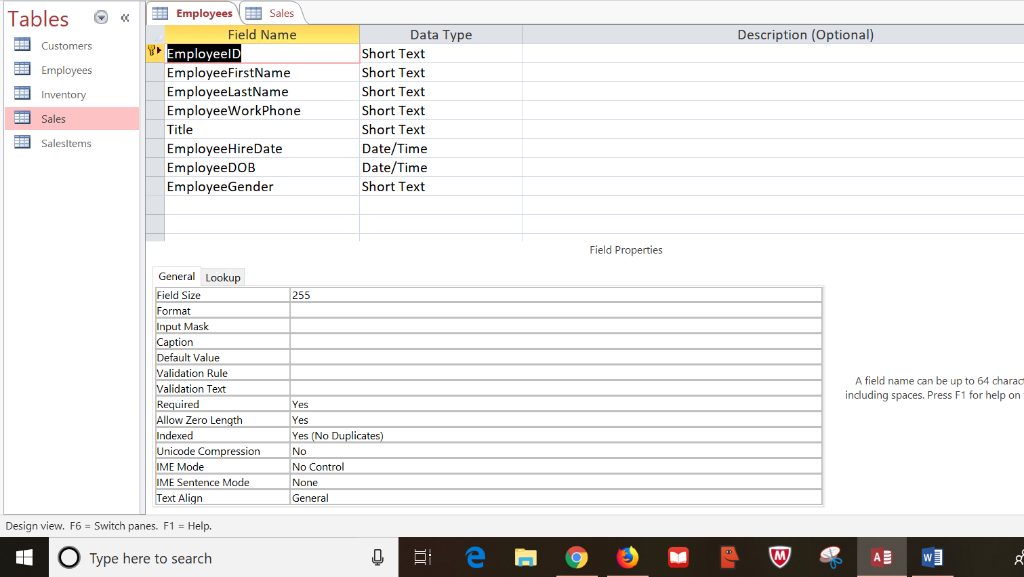
Task: Collapse the navigation pane with the double chevron
Action: [x=124, y=17]
